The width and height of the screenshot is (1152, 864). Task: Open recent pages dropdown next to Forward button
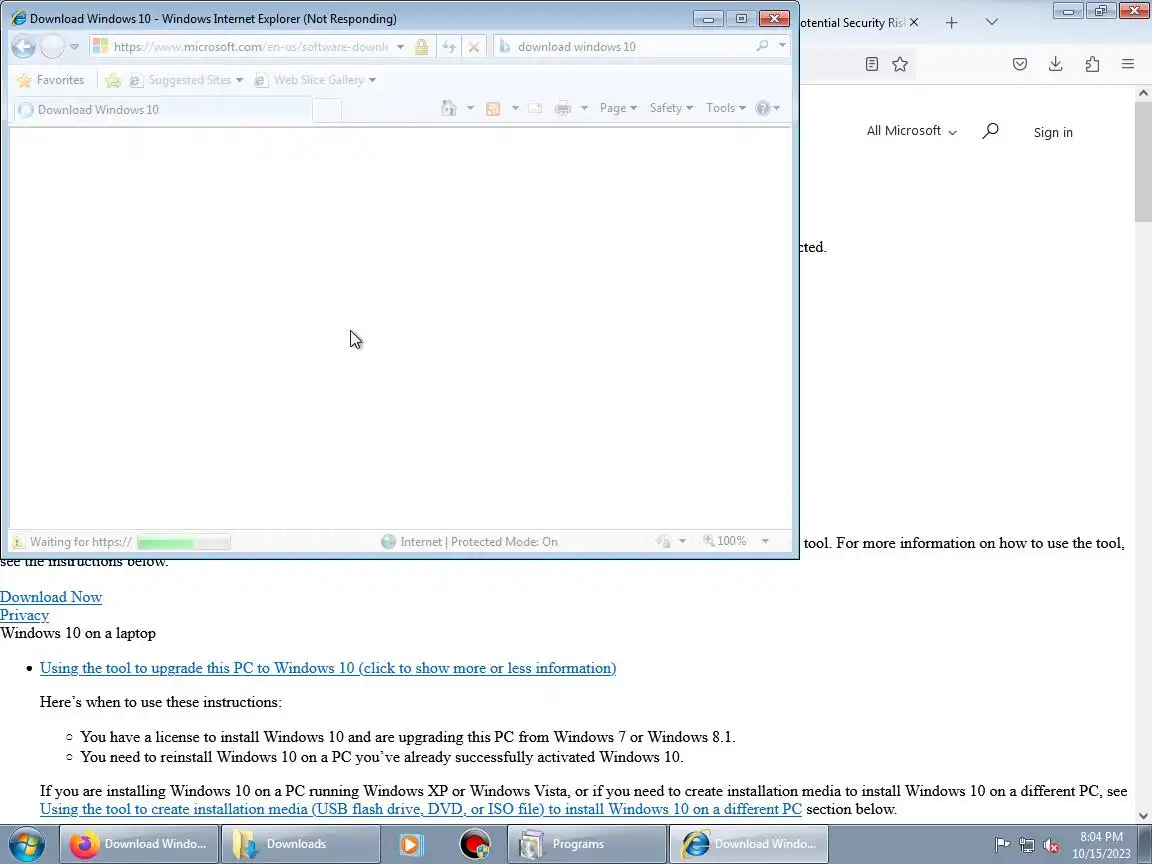coord(74,46)
